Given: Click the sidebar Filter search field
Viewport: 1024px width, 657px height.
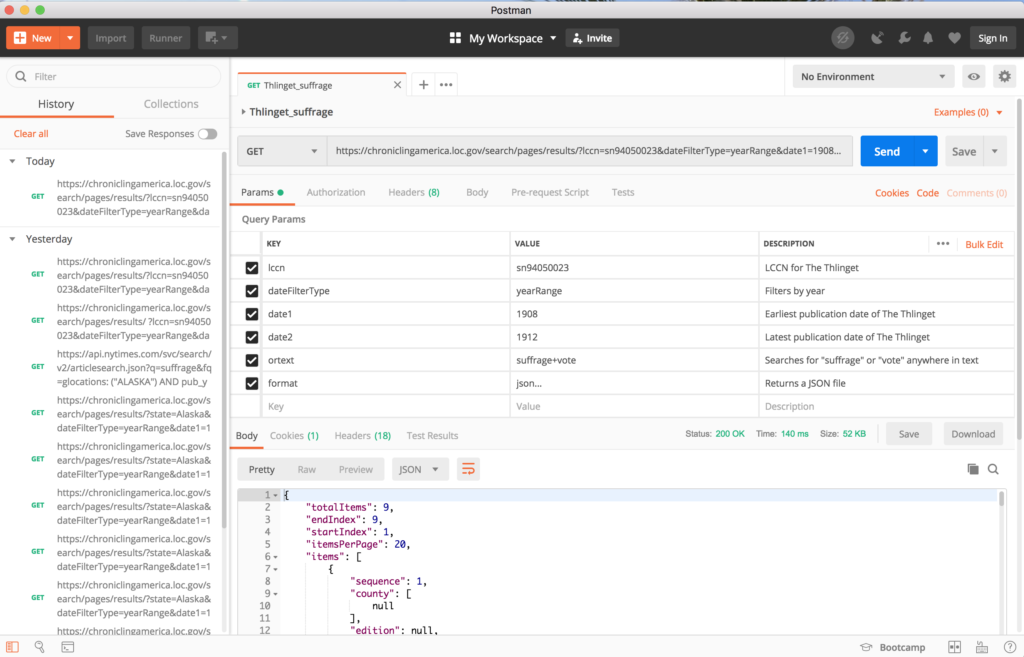Looking at the screenshot, I should pyautogui.click(x=114, y=76).
